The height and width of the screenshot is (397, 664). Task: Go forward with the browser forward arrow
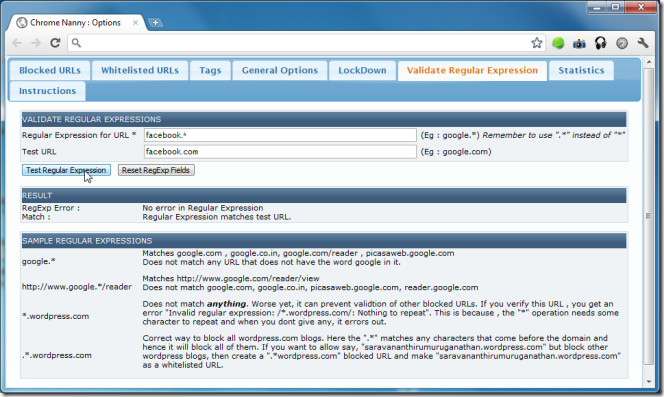(36, 43)
